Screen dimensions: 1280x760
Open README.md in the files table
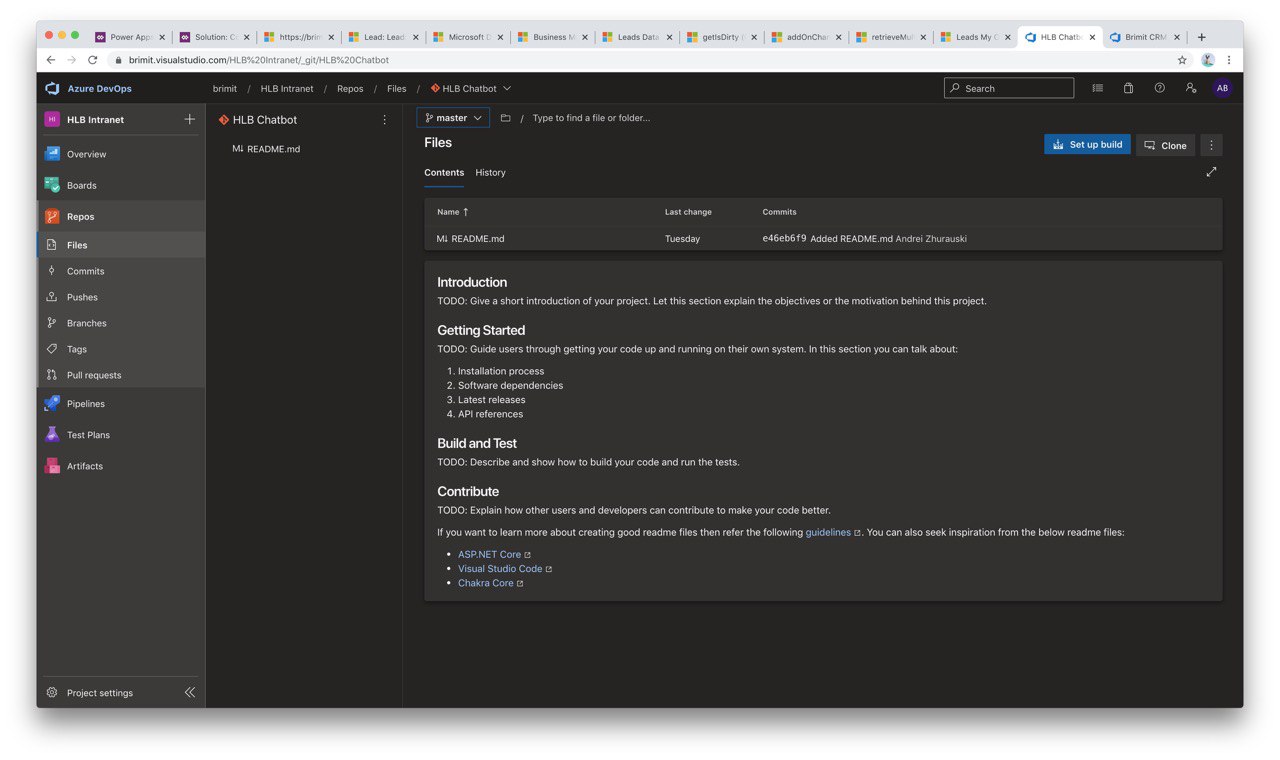coord(478,239)
